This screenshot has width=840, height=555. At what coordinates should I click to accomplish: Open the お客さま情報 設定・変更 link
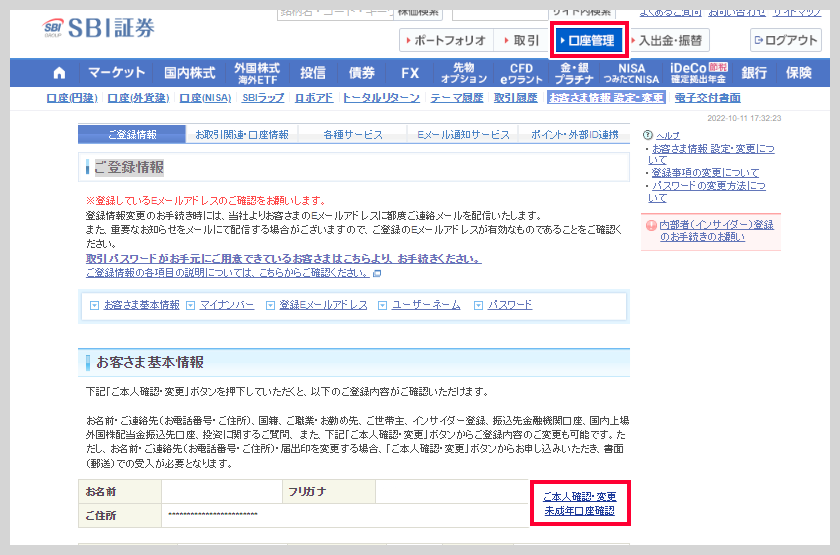click(x=606, y=98)
